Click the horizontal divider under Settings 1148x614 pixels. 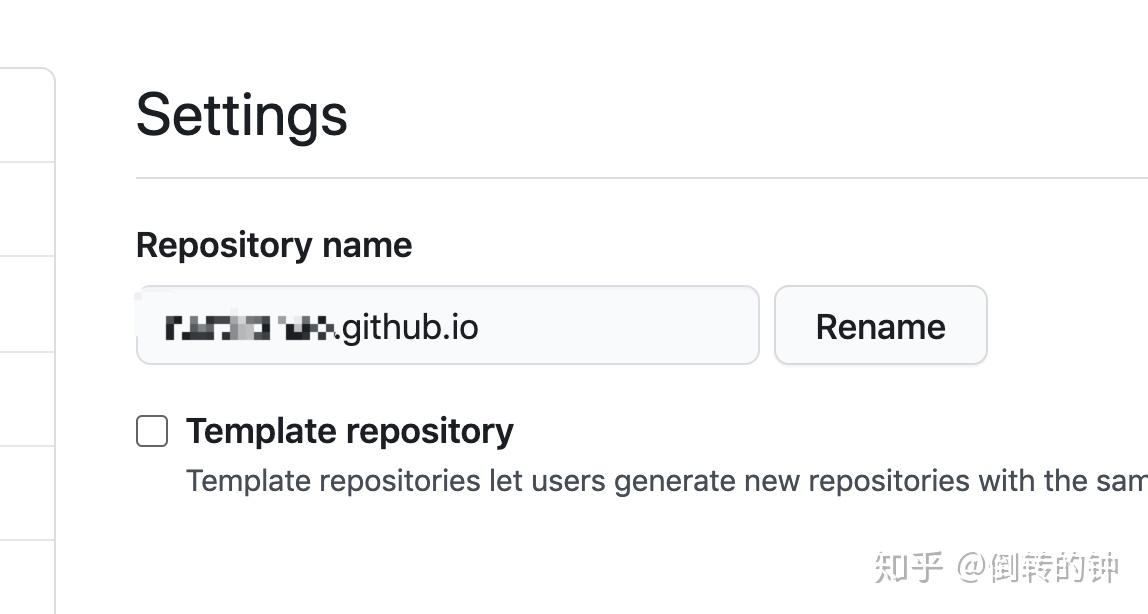(x=640, y=177)
